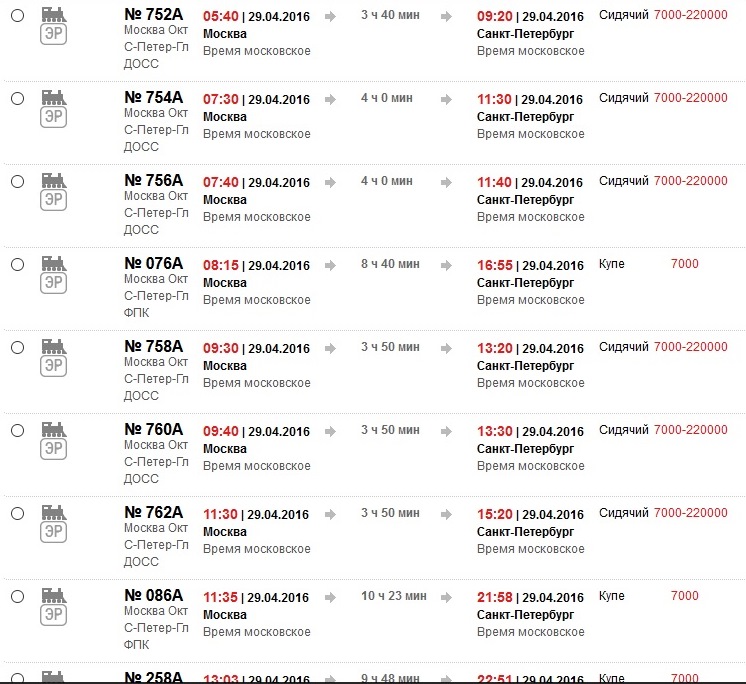746x684 pixels.
Task: Pick train 076А radio button
Action: [x=17, y=264]
